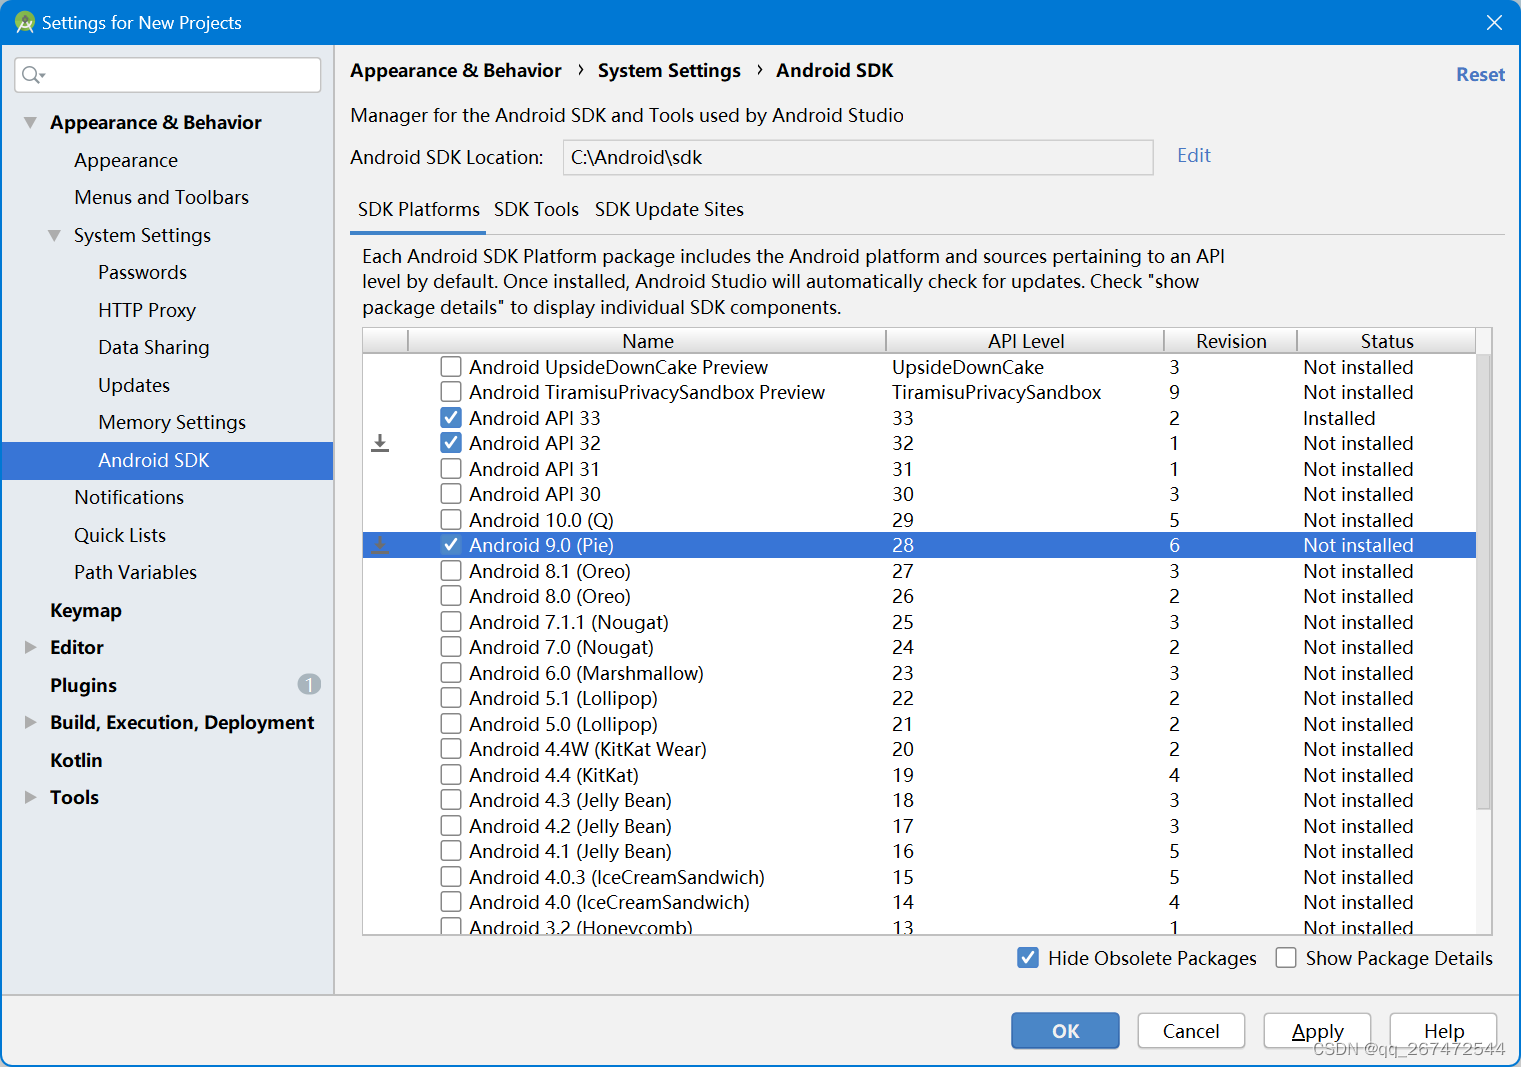The height and width of the screenshot is (1067, 1521).
Task: Open Menus and Toolbars settings
Action: (161, 197)
